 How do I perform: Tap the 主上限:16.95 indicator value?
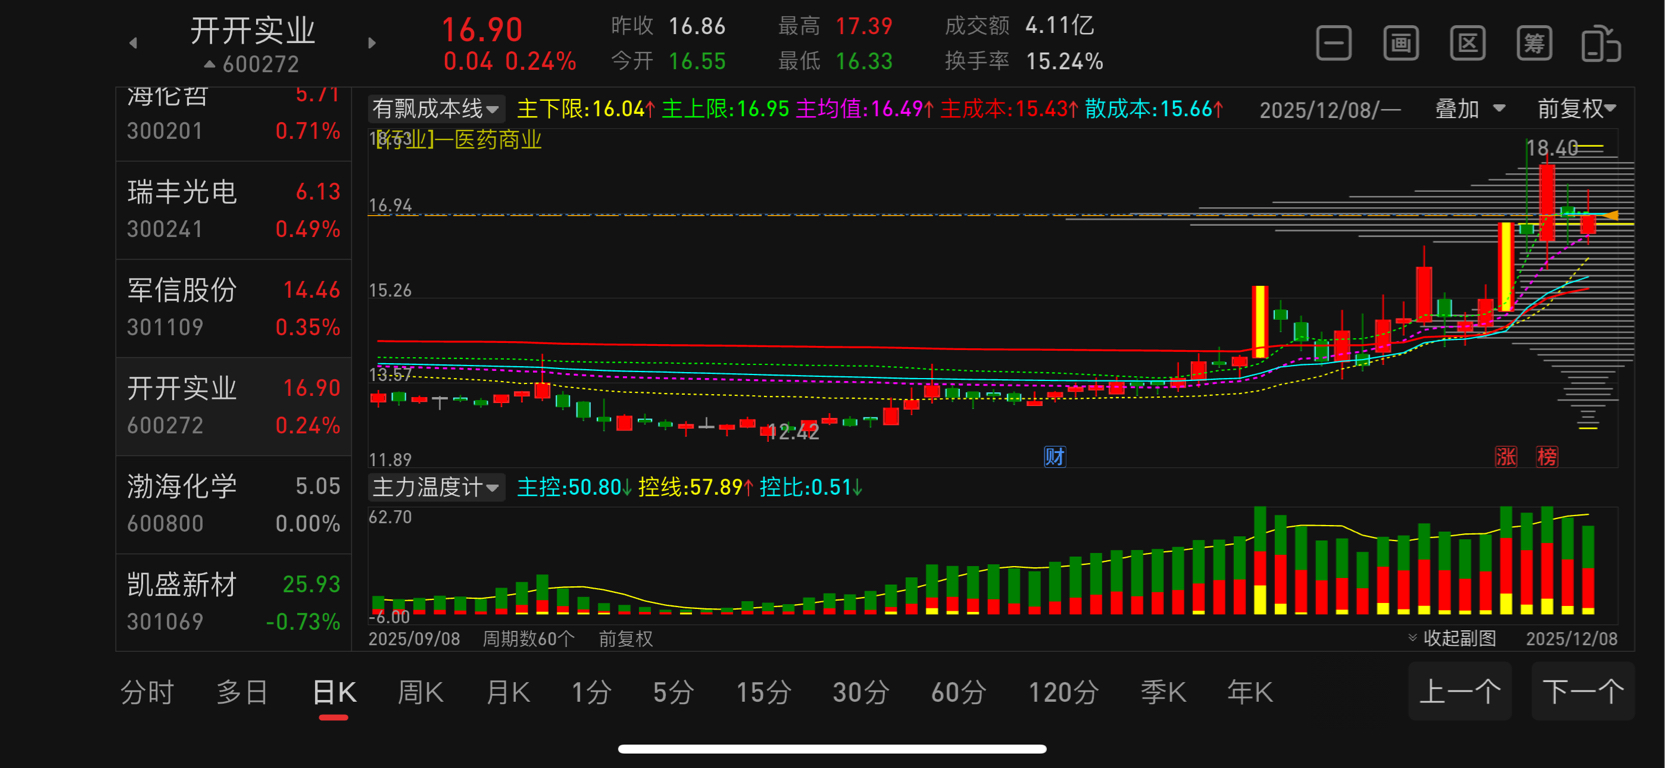726,108
